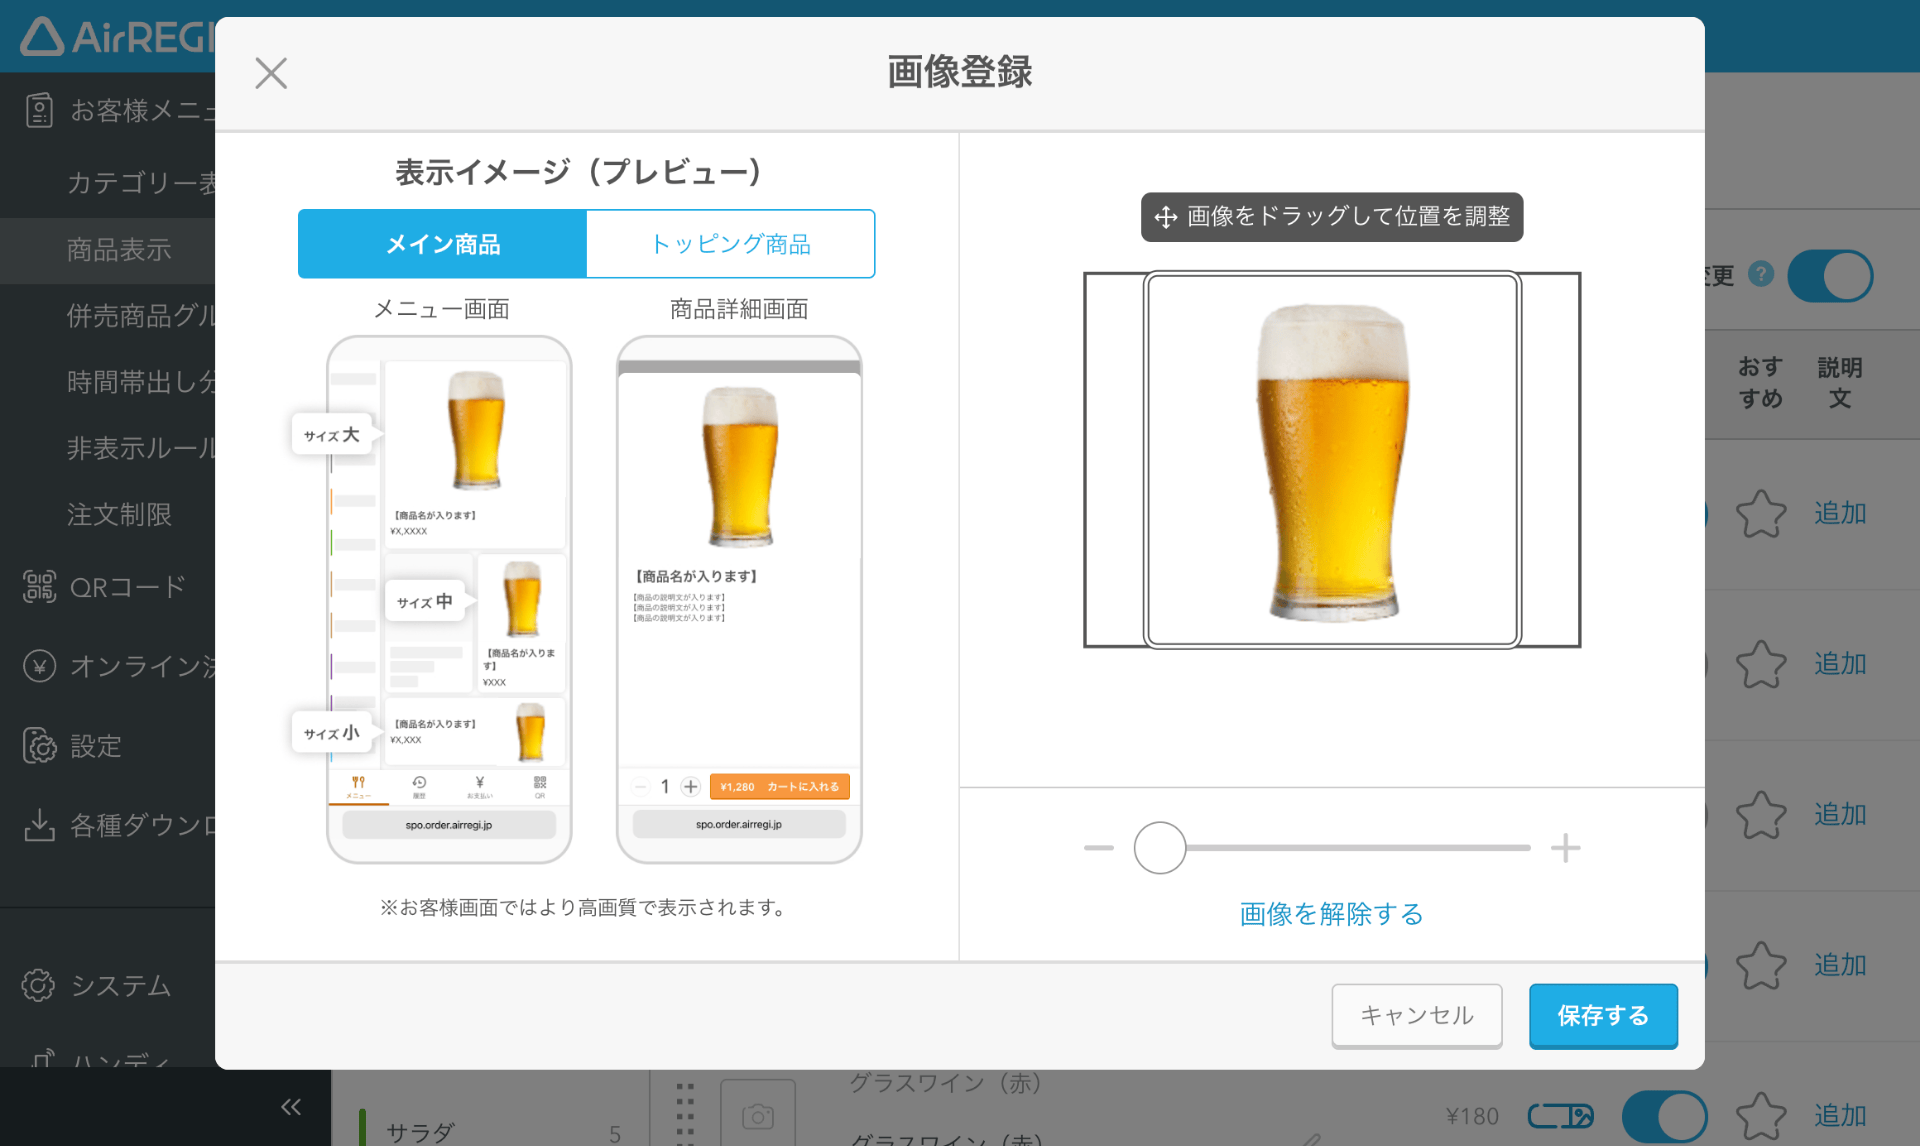
Task: Switch to the トッピング商品 tab
Action: pyautogui.click(x=731, y=244)
